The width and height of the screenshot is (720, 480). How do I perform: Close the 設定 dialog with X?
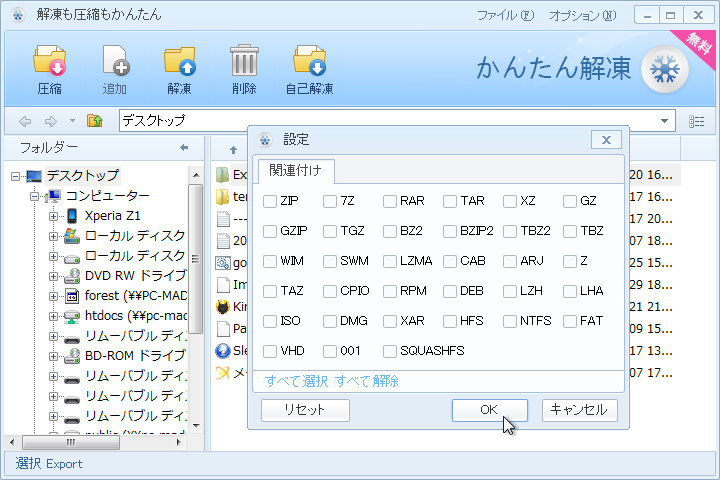coord(606,140)
